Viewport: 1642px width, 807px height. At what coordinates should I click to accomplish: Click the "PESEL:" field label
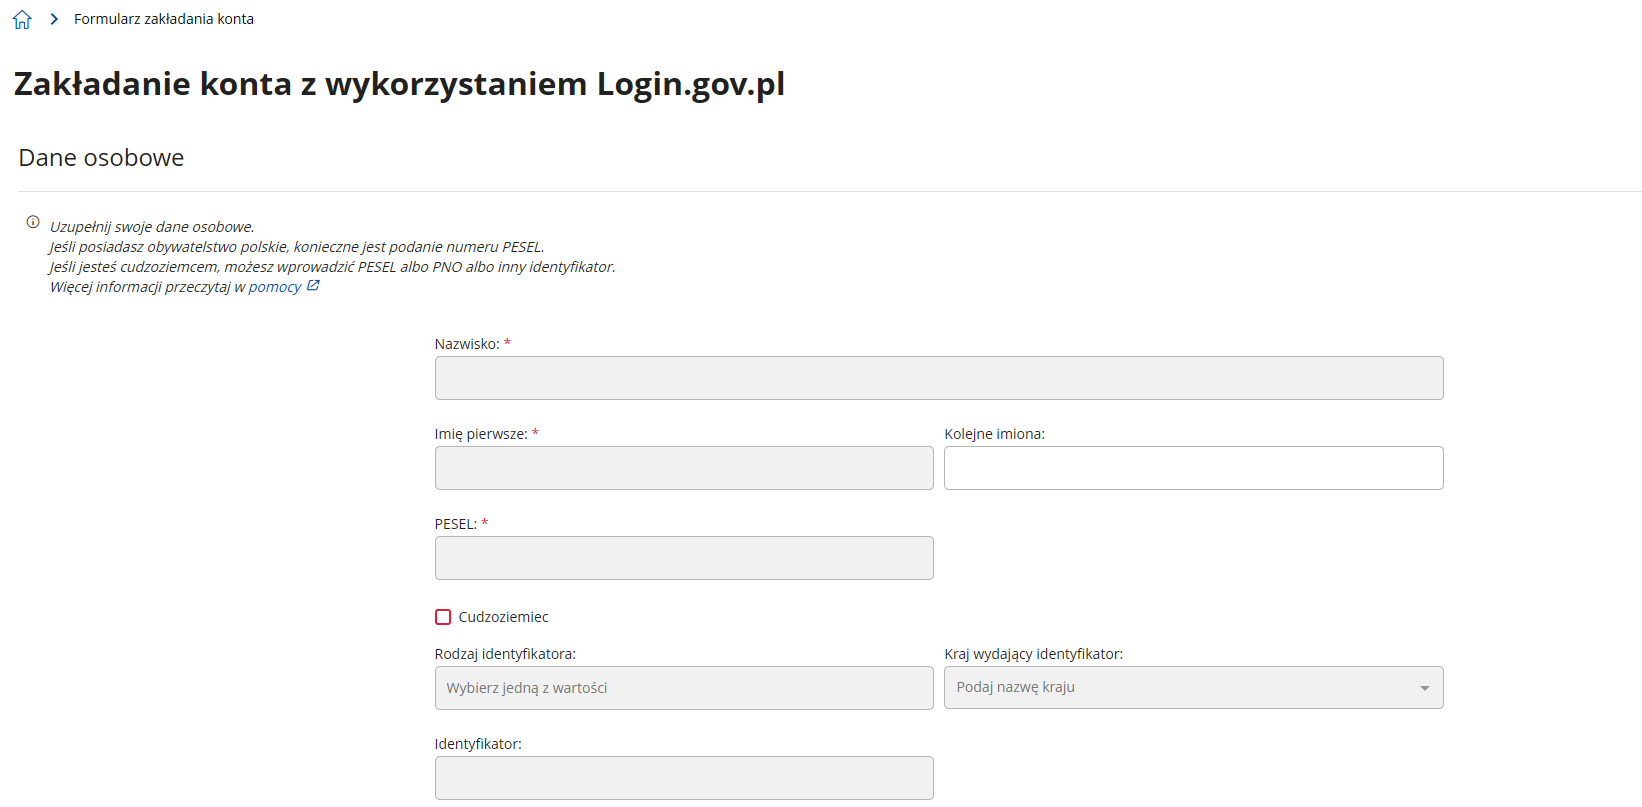(455, 524)
